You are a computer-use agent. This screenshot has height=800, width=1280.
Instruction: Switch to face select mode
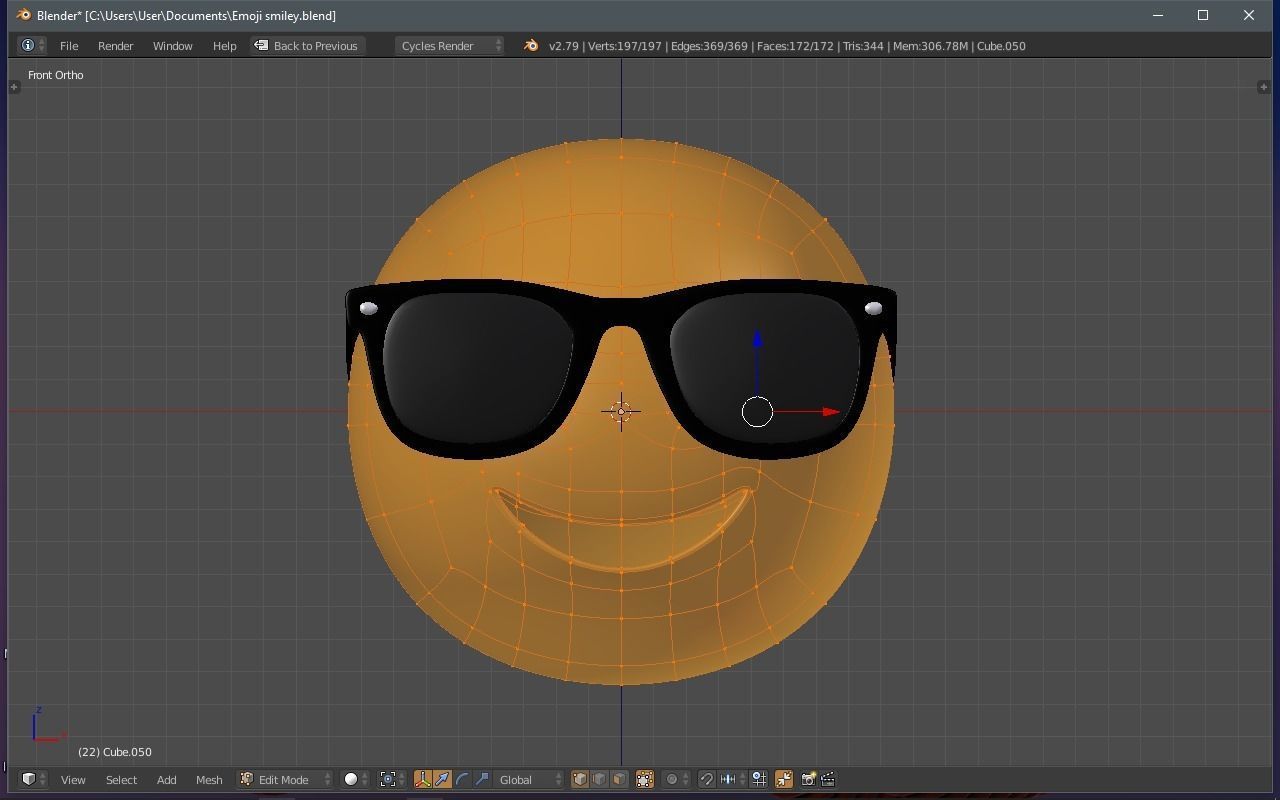[x=620, y=780]
